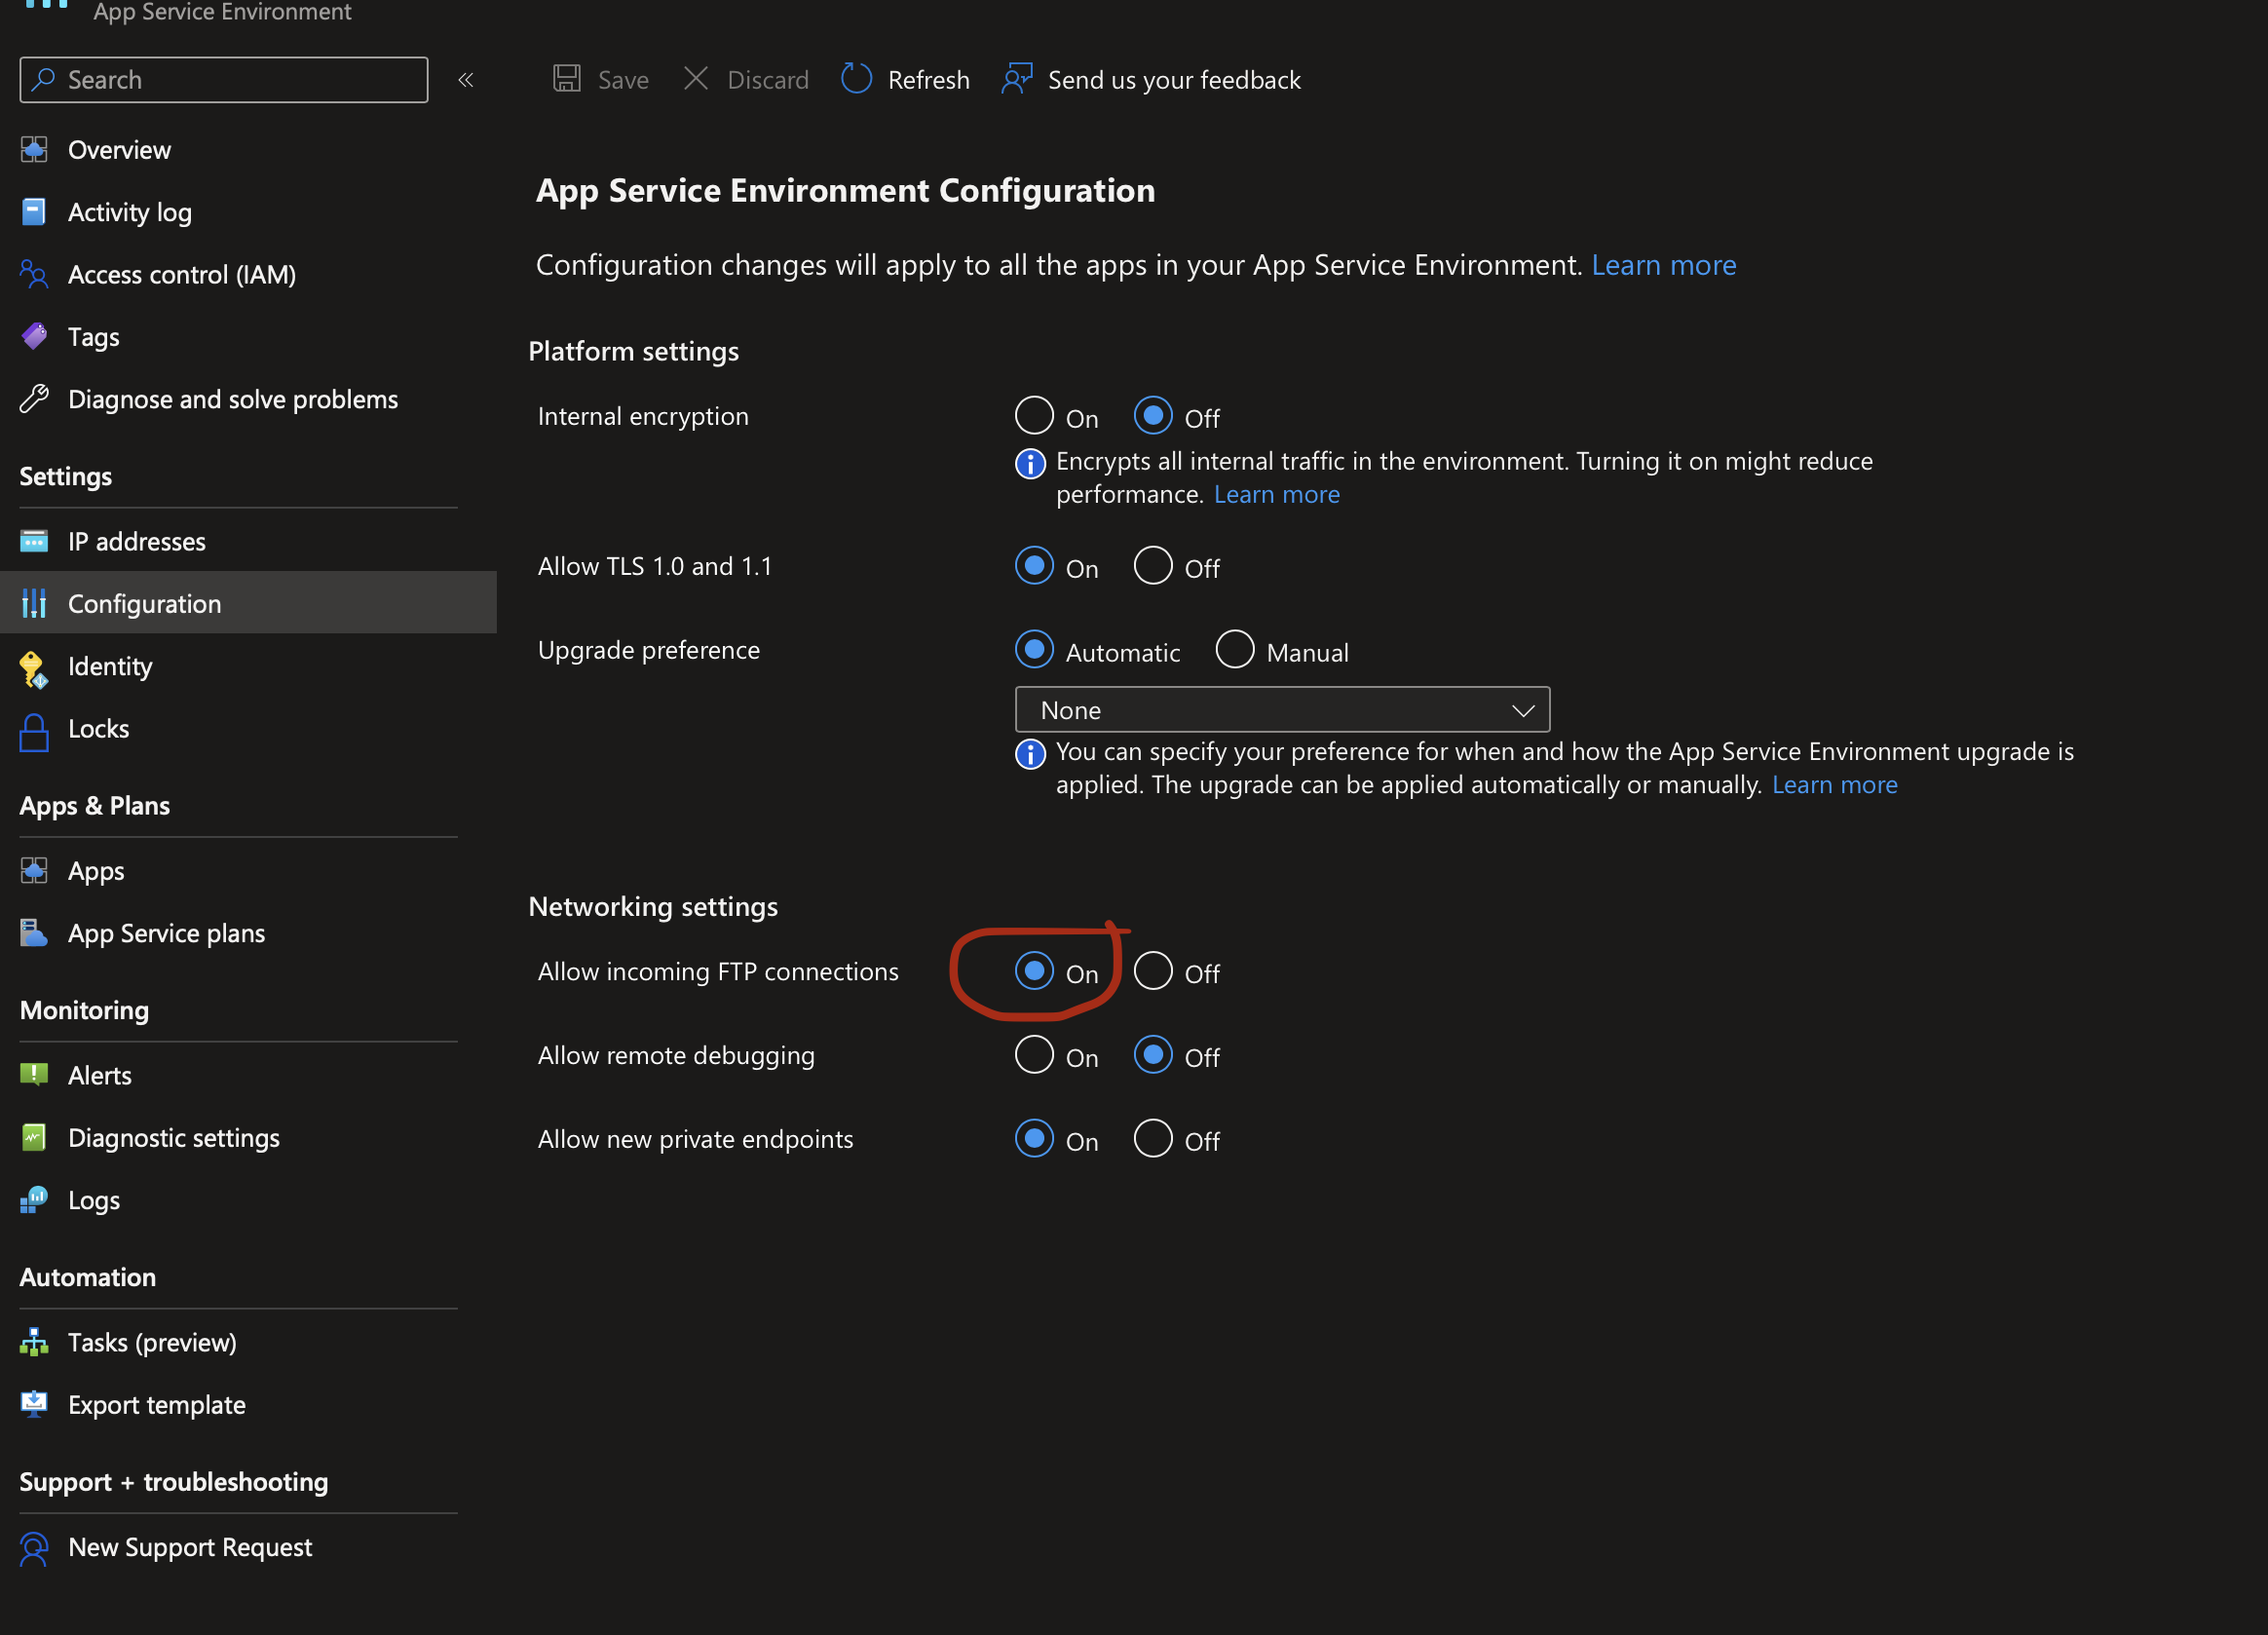Click the Alerts icon
Viewport: 2268px width, 1635px height.
point(34,1074)
